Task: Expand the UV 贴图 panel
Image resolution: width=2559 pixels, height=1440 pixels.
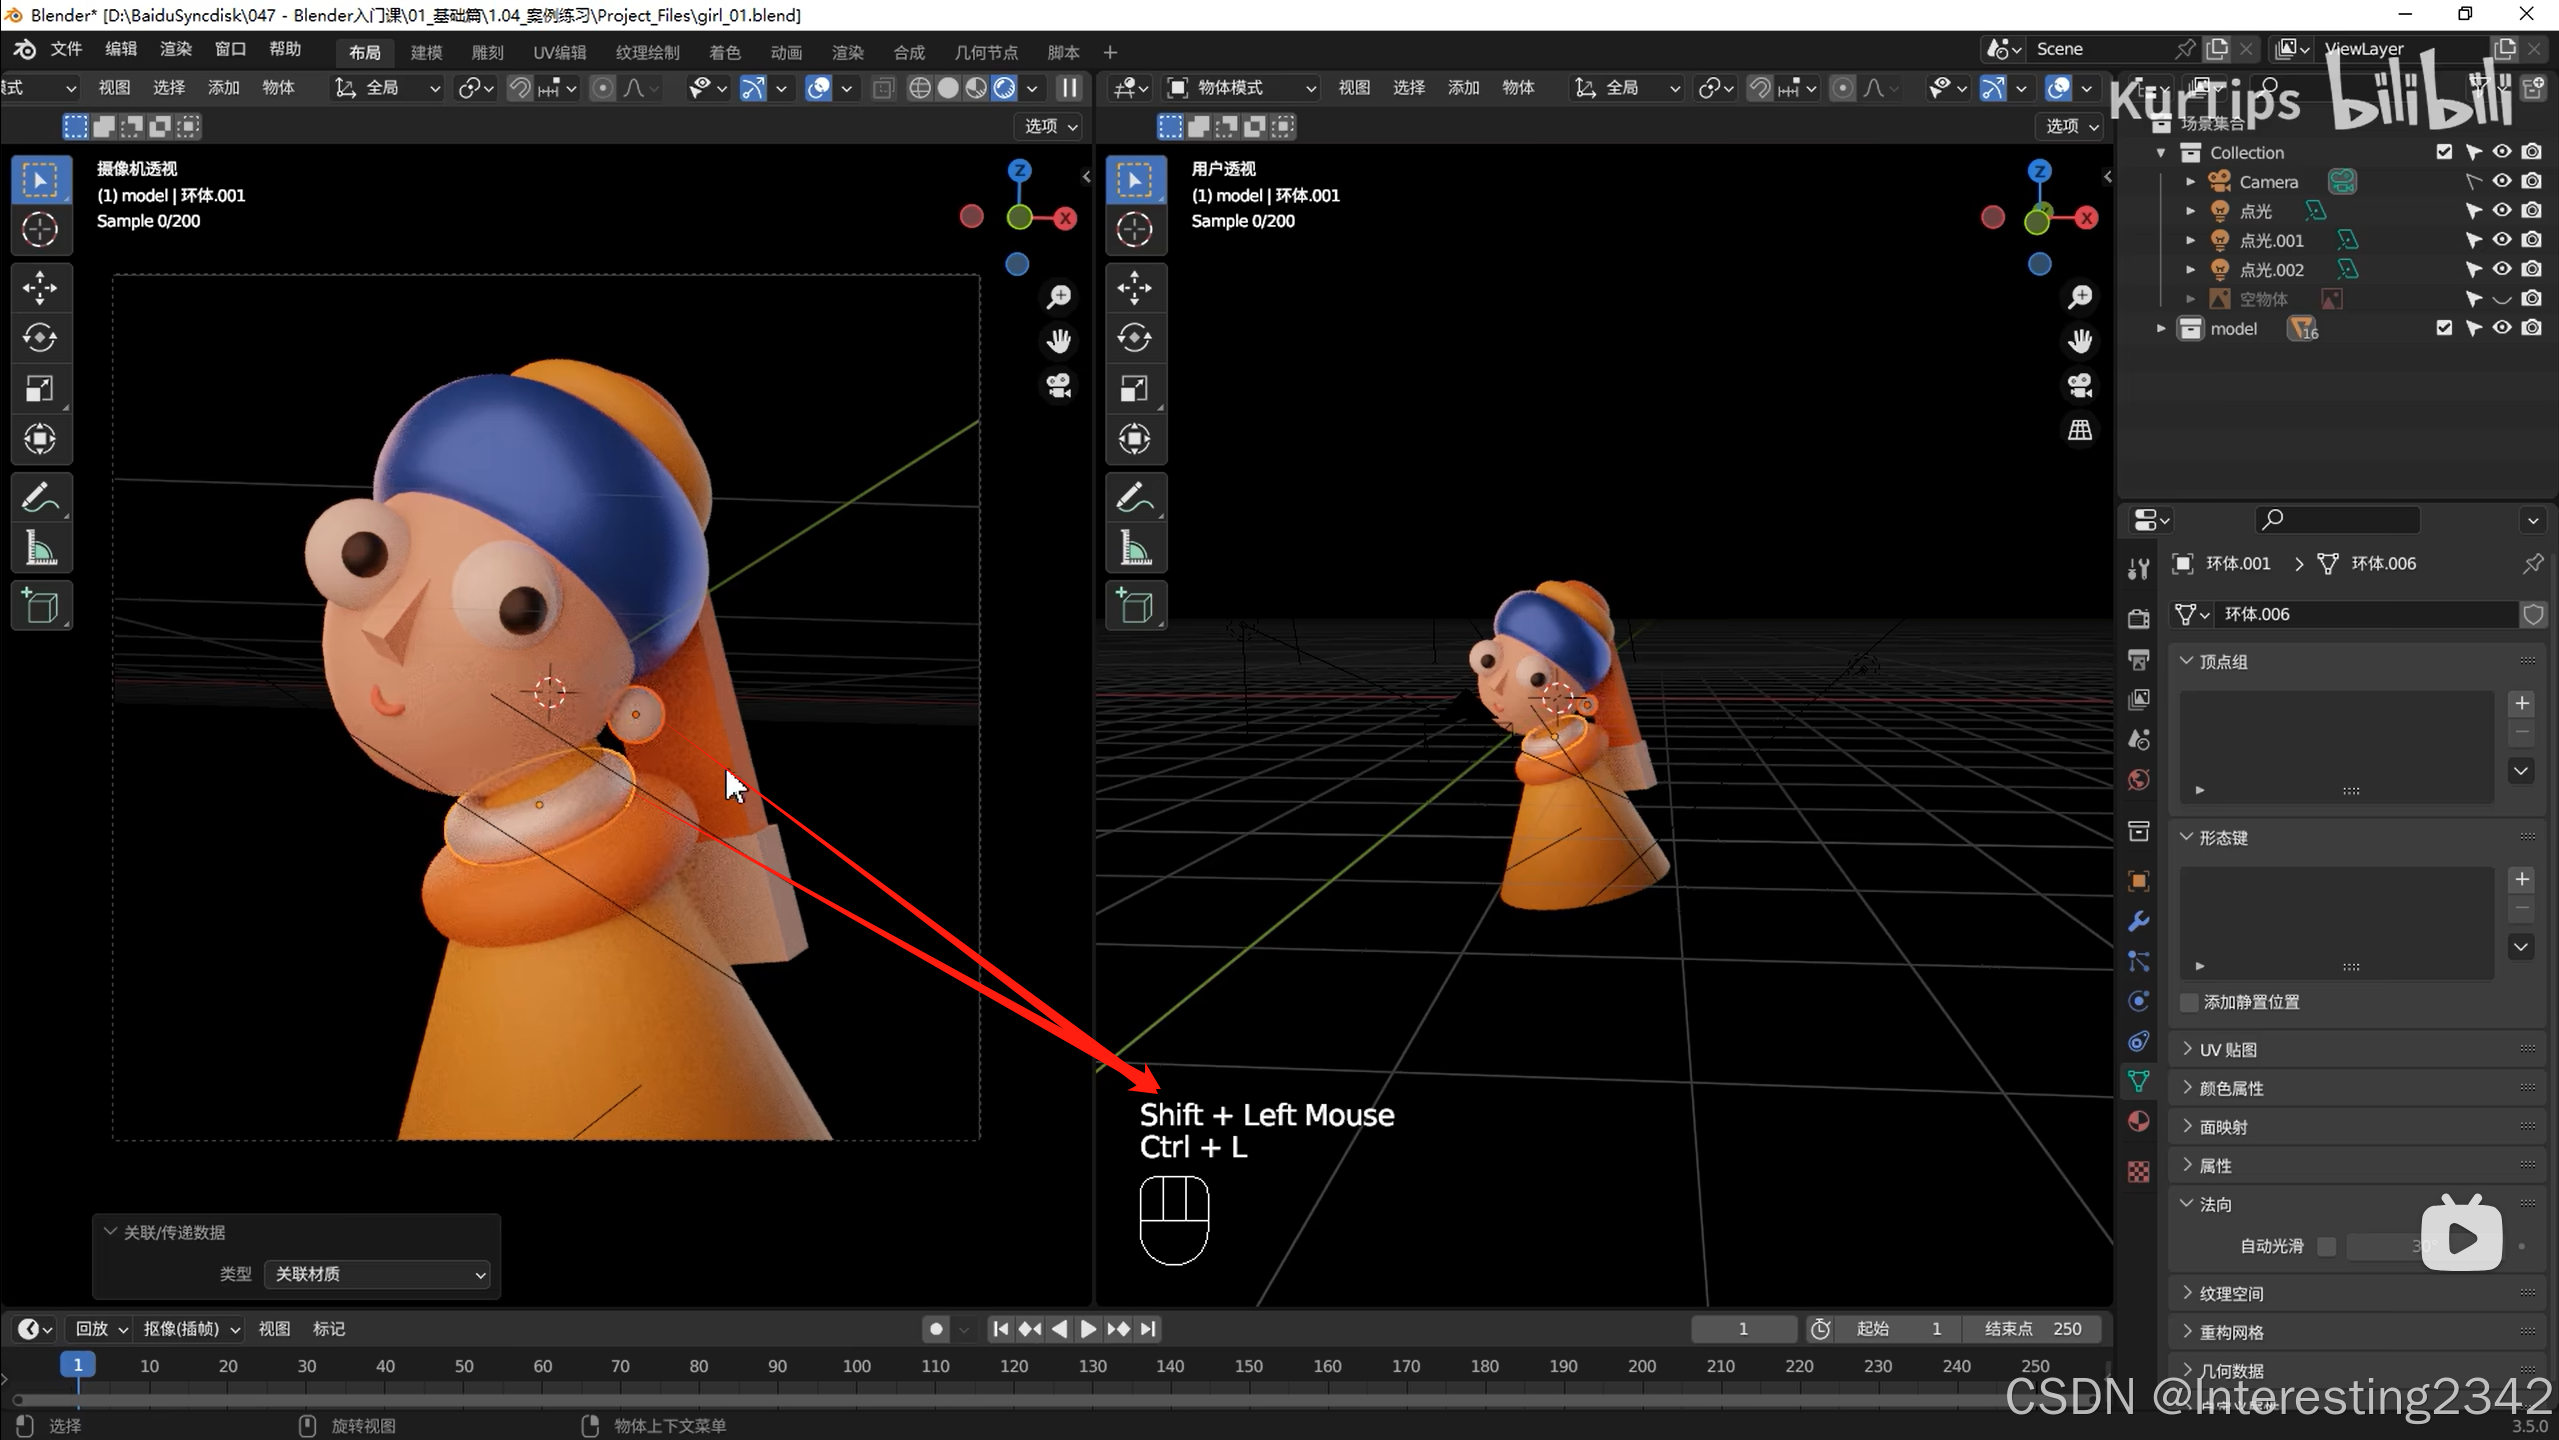Action: [x=2228, y=1049]
